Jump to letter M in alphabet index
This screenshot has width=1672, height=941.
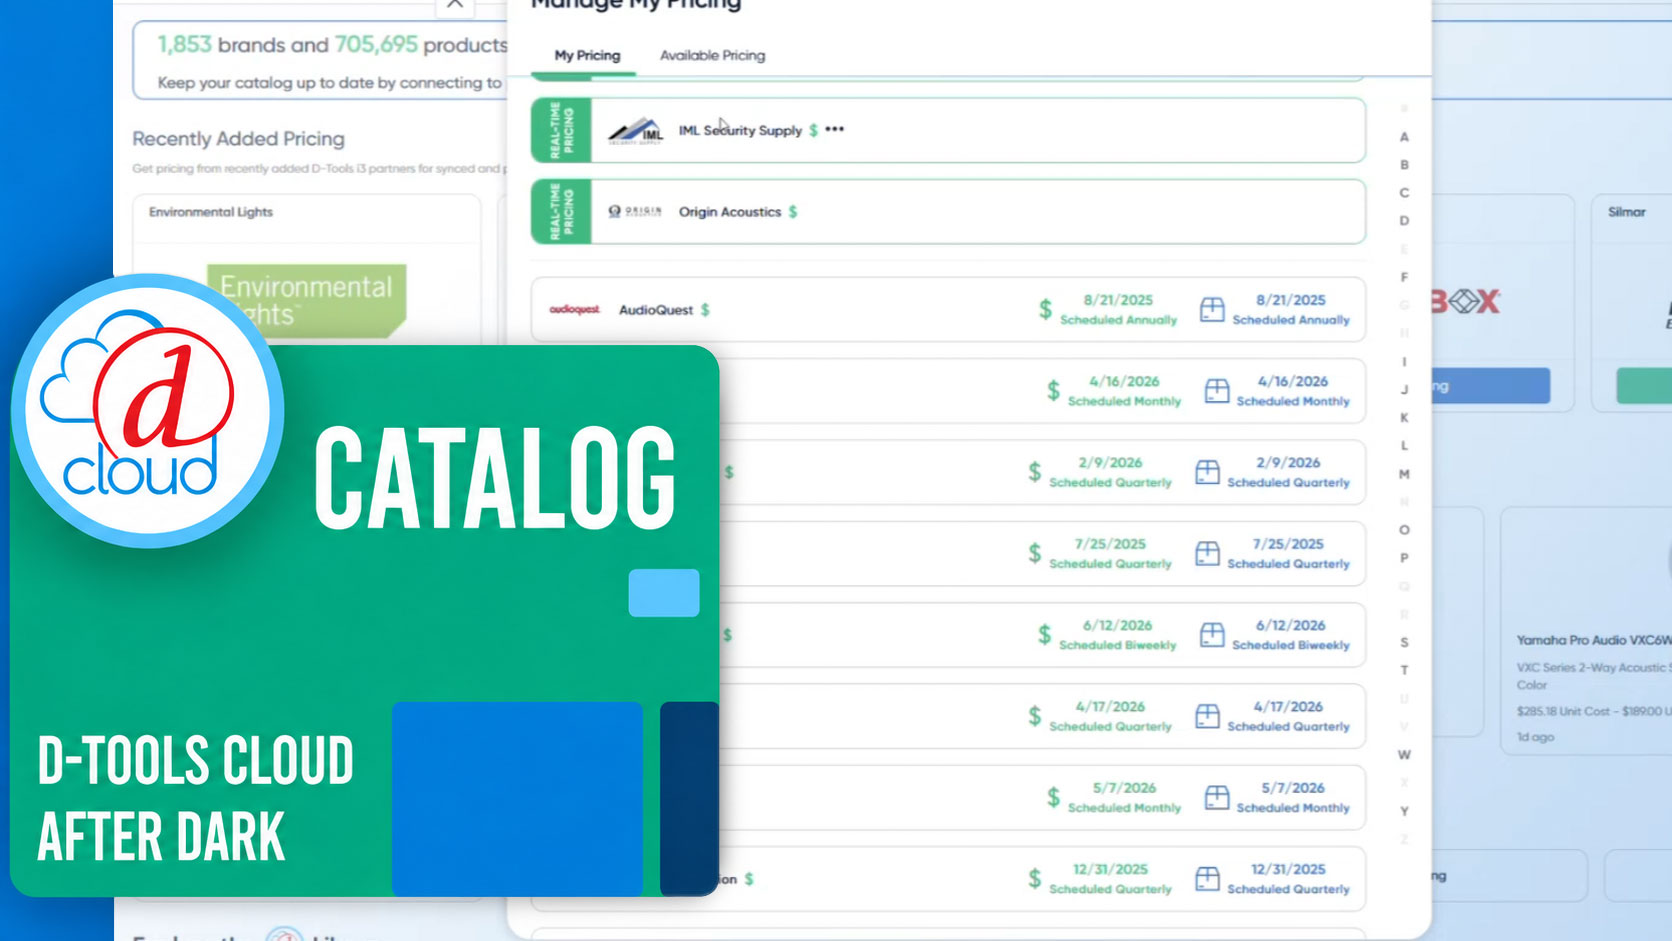pyautogui.click(x=1404, y=474)
